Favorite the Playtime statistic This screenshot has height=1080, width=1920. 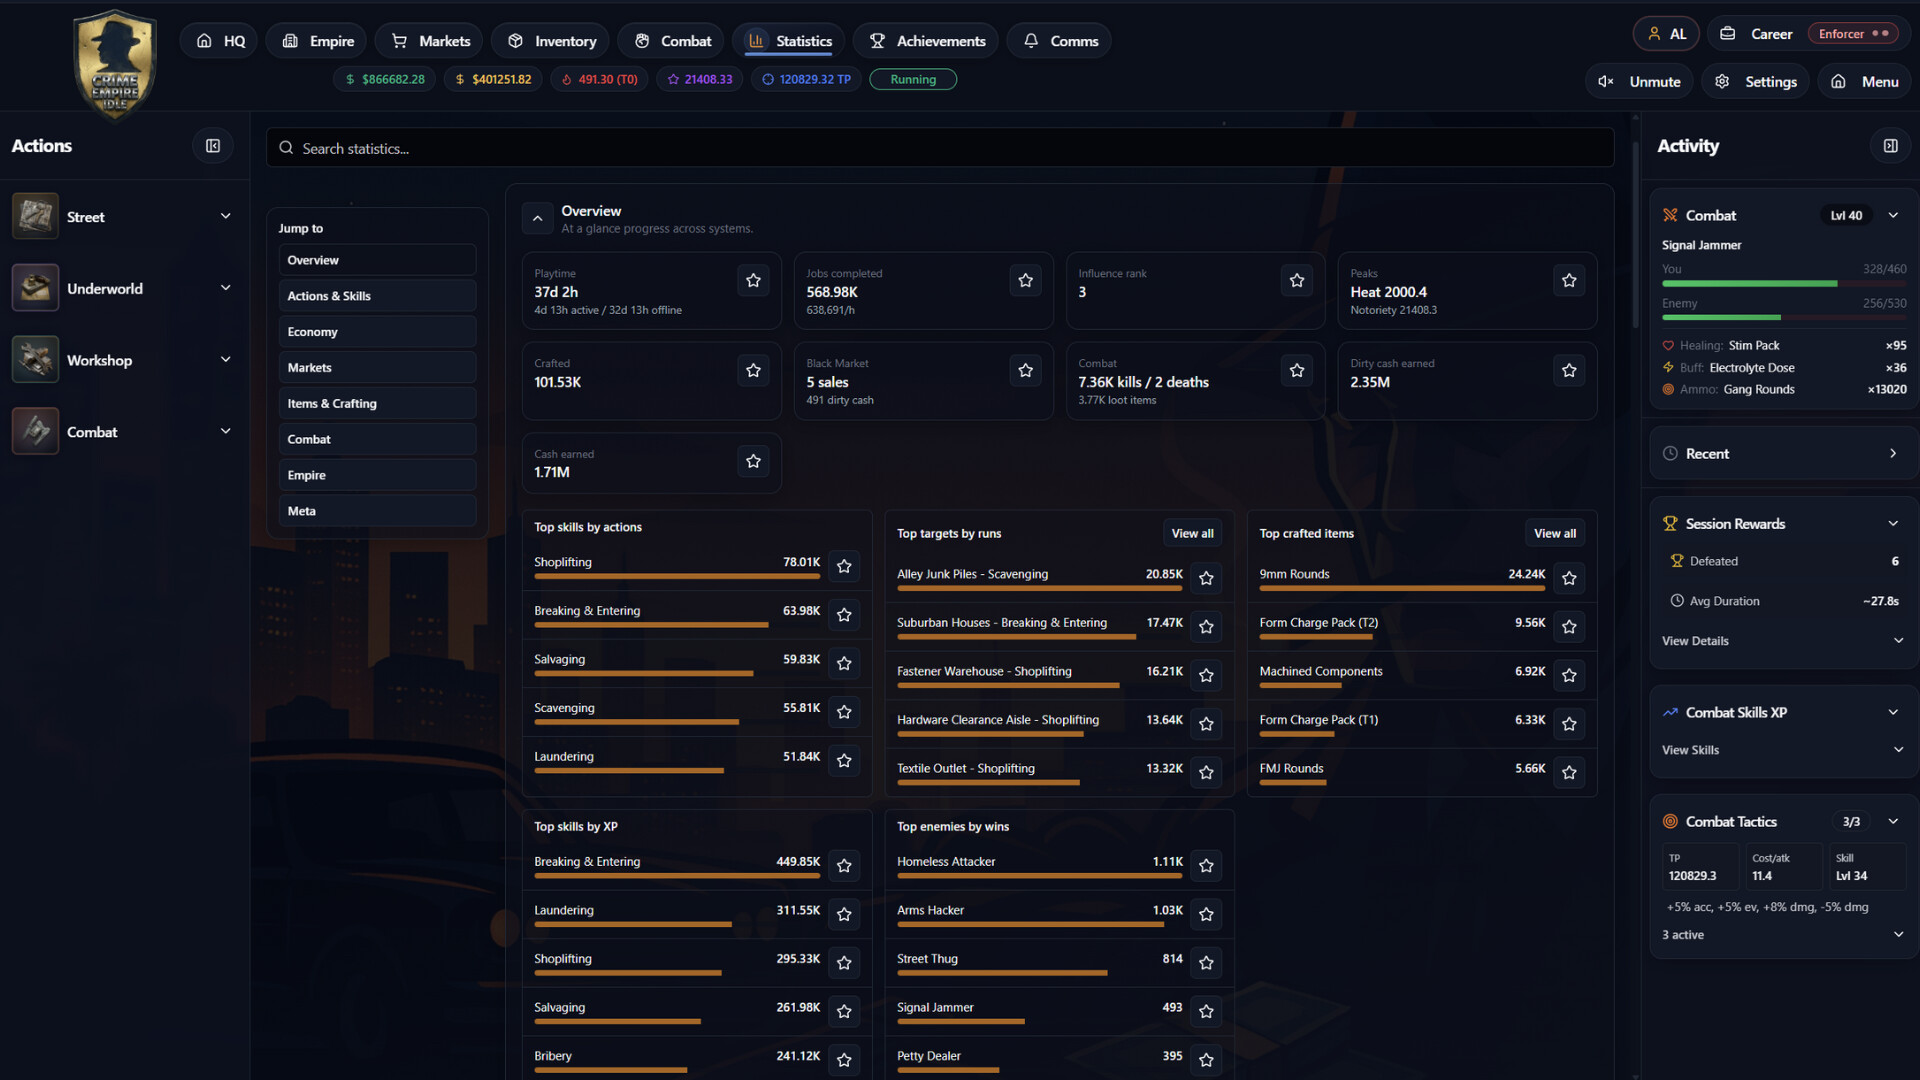753,281
